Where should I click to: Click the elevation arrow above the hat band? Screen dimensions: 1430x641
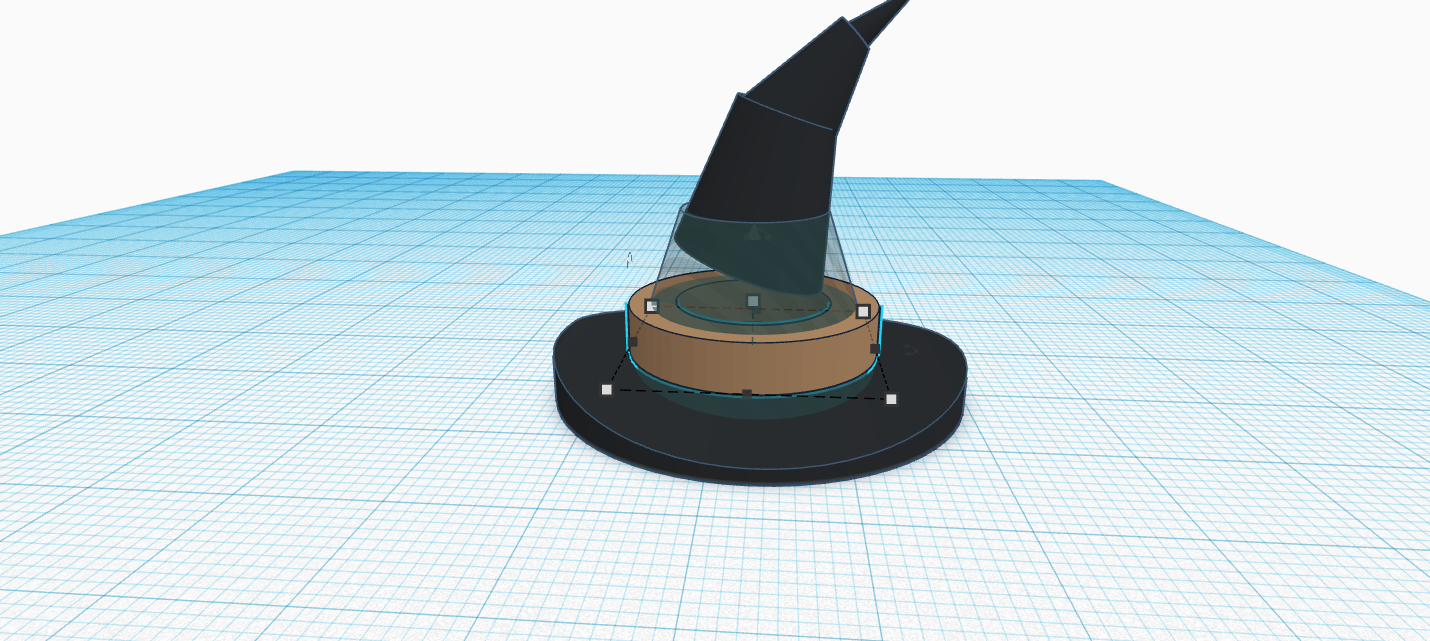(630, 258)
